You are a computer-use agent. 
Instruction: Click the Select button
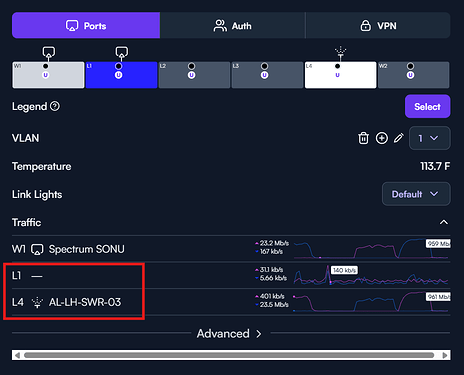(x=427, y=107)
